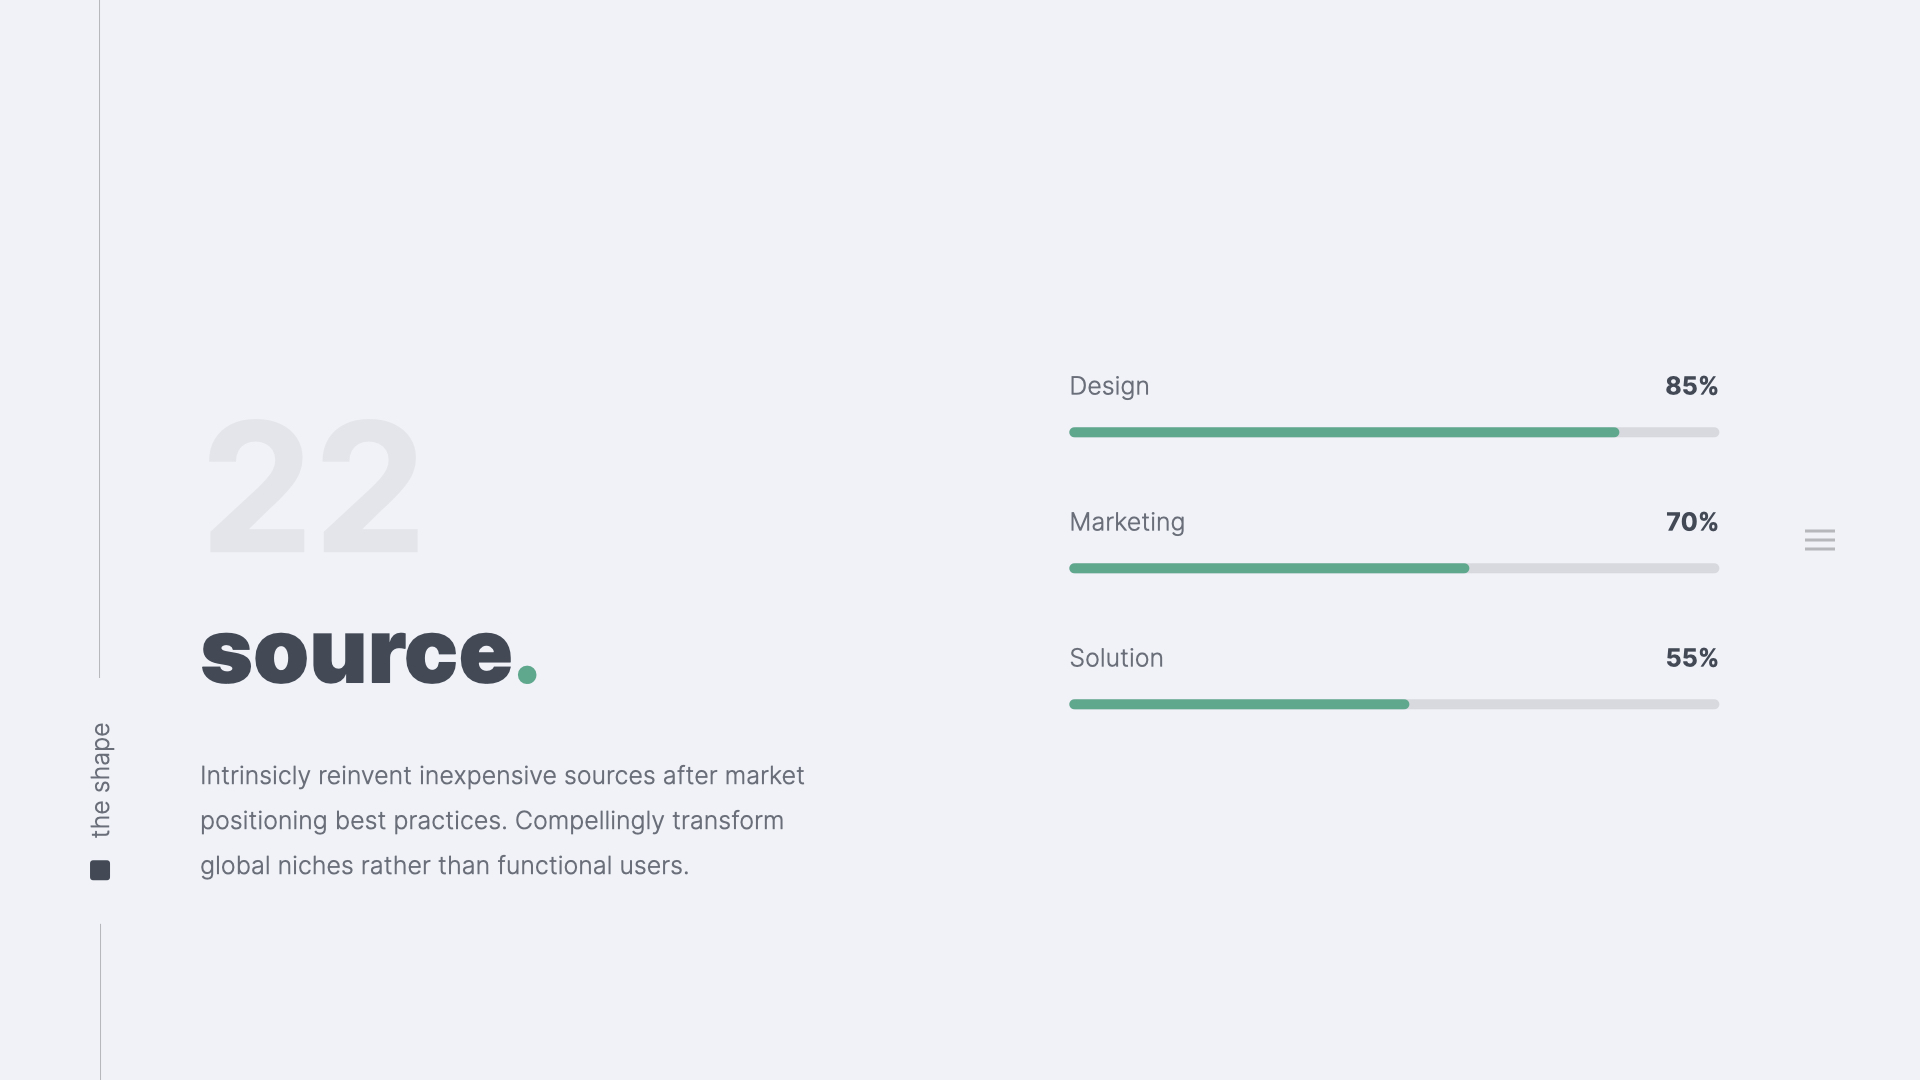Click the unfilled end of Design bar
Screen dimensions: 1920x1080
pyautogui.click(x=1669, y=432)
